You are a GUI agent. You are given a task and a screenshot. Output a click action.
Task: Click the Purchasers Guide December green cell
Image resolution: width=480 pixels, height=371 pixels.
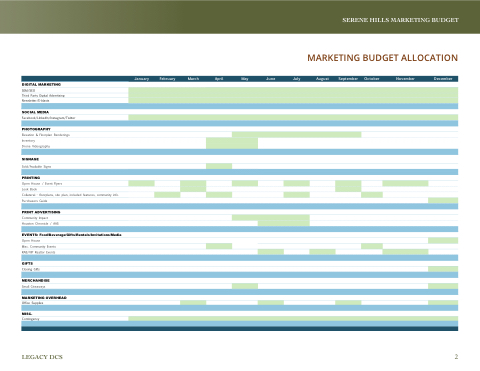pyautogui.click(x=443, y=201)
